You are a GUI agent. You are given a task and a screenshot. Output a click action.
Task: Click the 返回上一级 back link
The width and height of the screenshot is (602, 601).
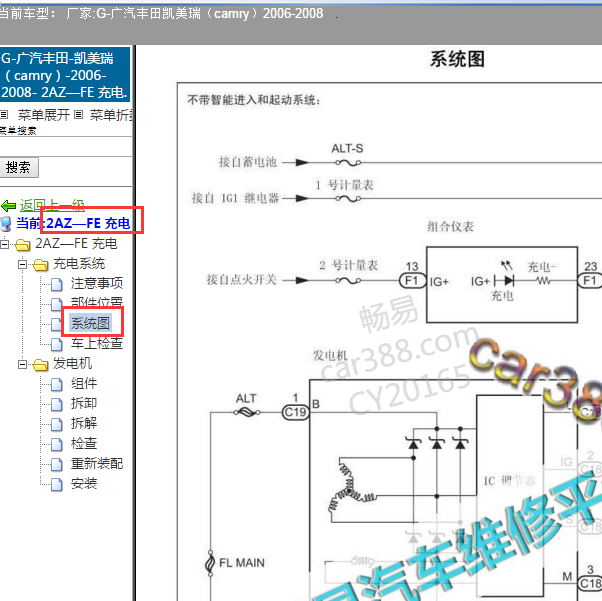[x=52, y=205]
